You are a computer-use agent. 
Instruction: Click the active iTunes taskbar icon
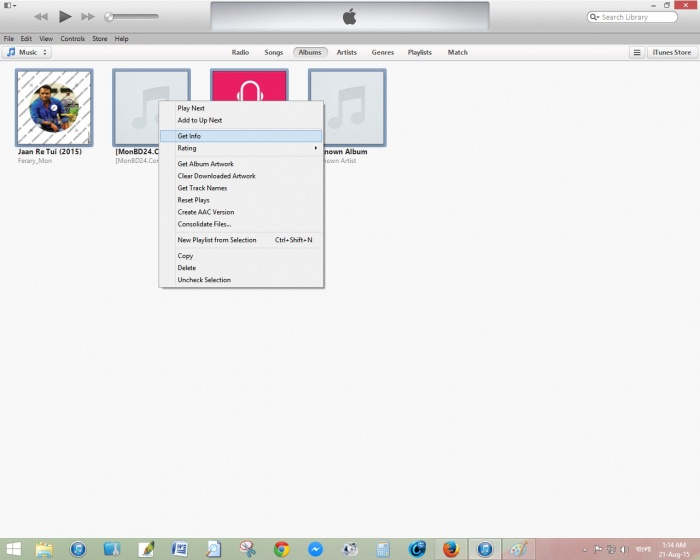coord(485,549)
